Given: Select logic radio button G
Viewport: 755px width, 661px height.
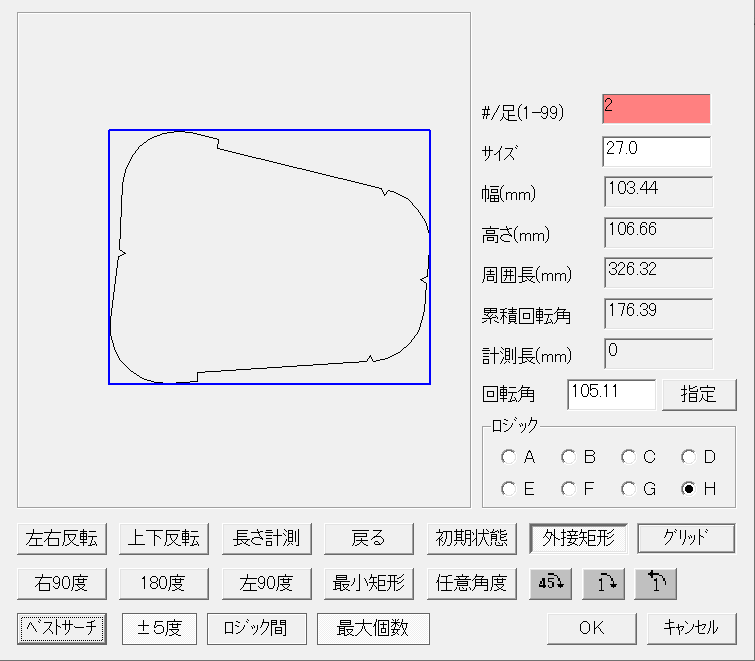Looking at the screenshot, I should [628, 489].
